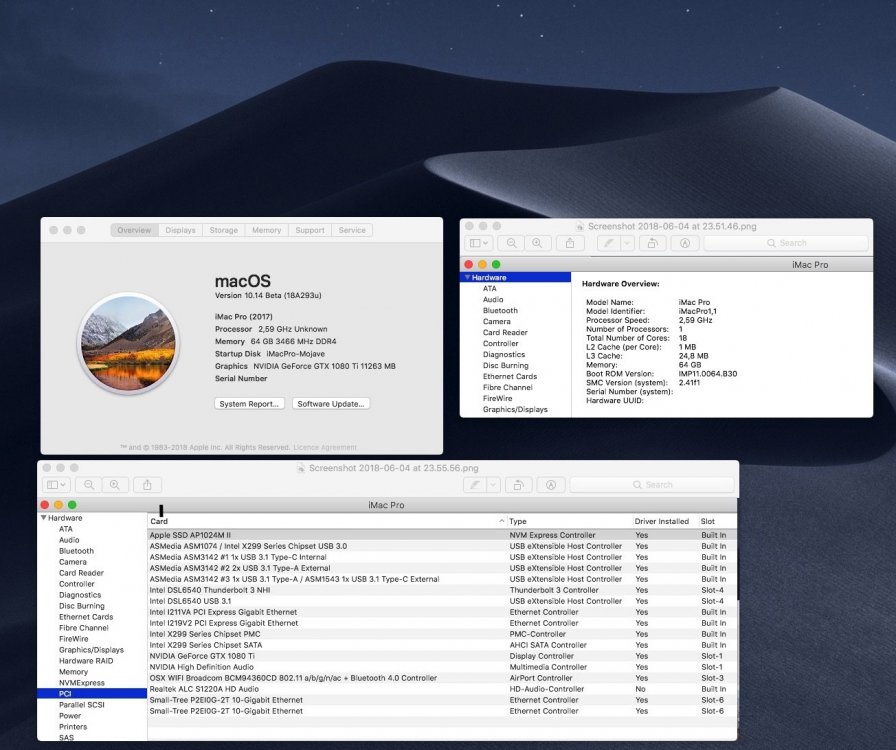
Task: Select the highlight pen in the 23.55.56 Preview window
Action: [x=474, y=485]
